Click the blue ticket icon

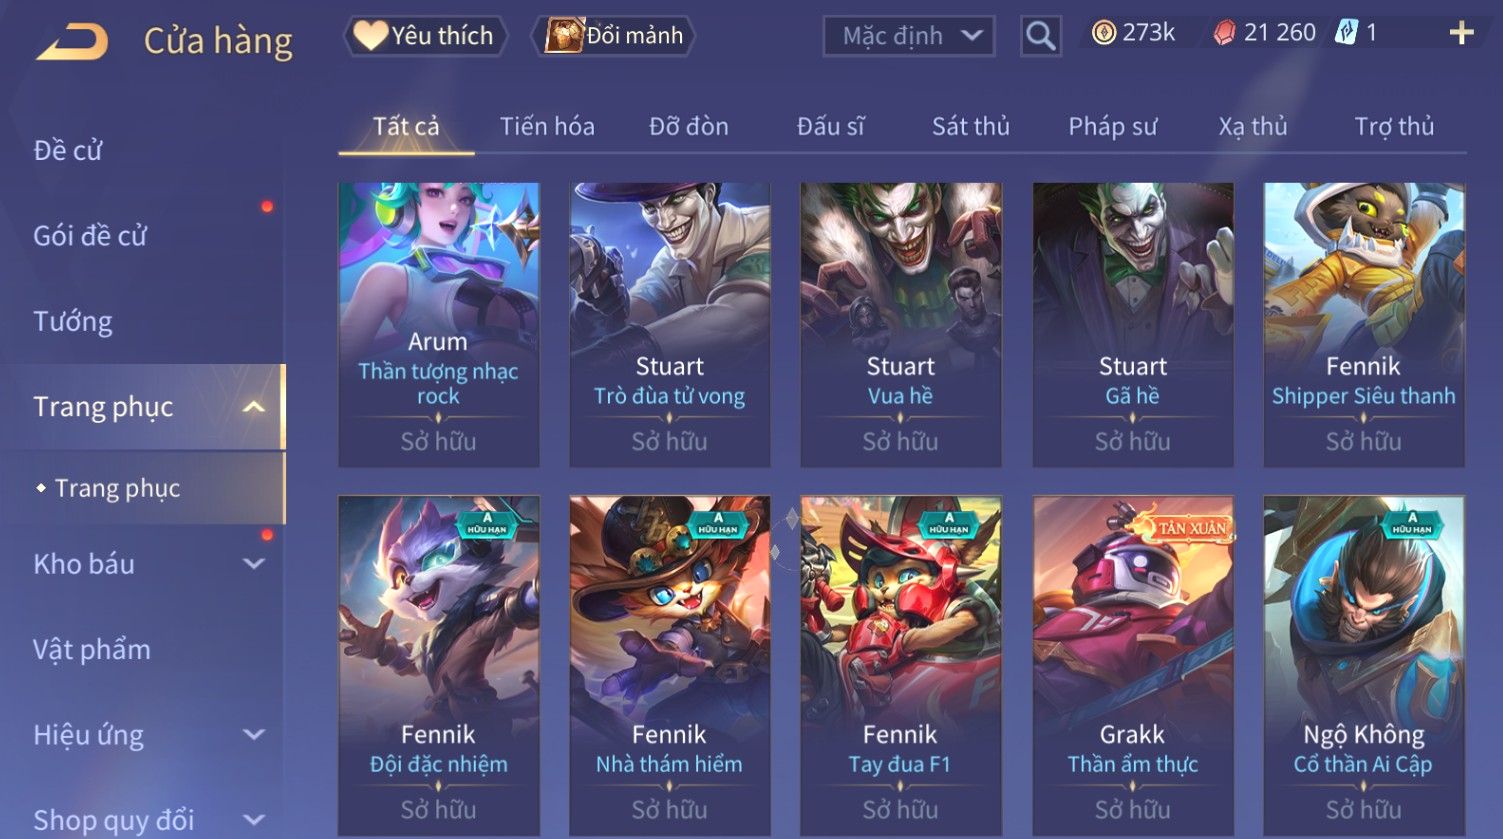1346,33
